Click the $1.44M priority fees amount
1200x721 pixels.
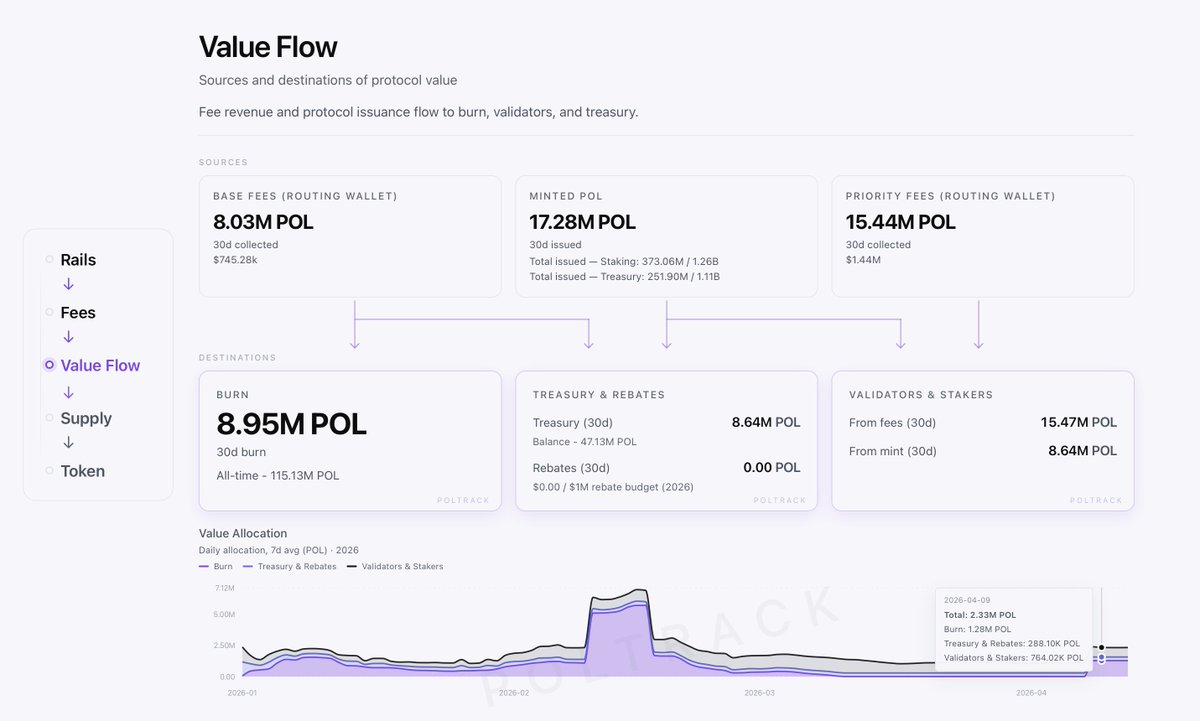pos(863,260)
